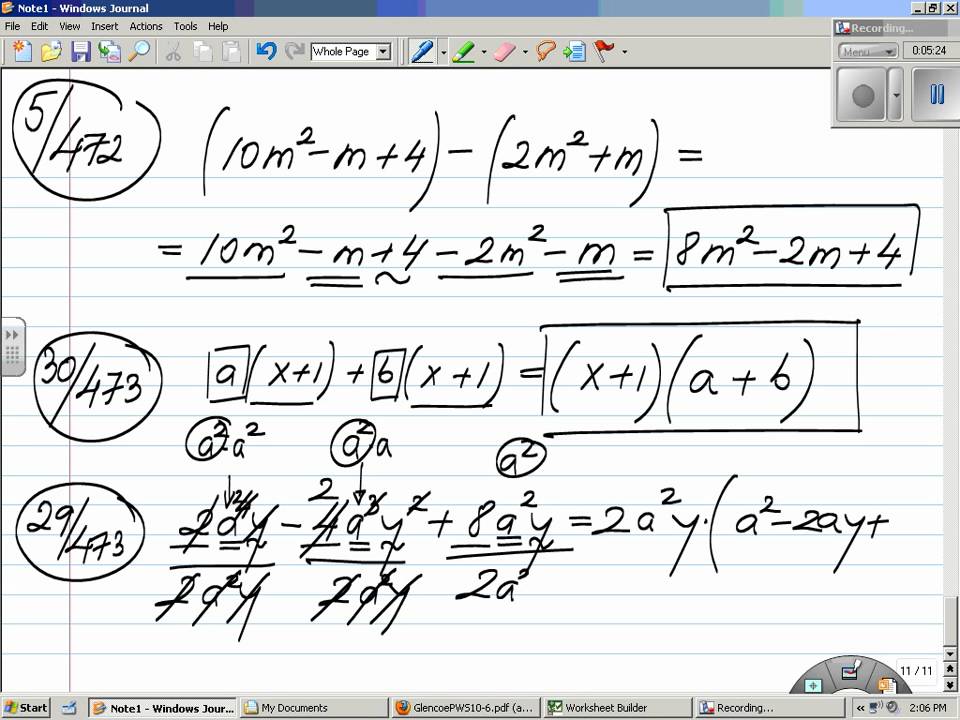This screenshot has width=960, height=720.
Task: Undo the last ink stroke
Action: (266, 51)
